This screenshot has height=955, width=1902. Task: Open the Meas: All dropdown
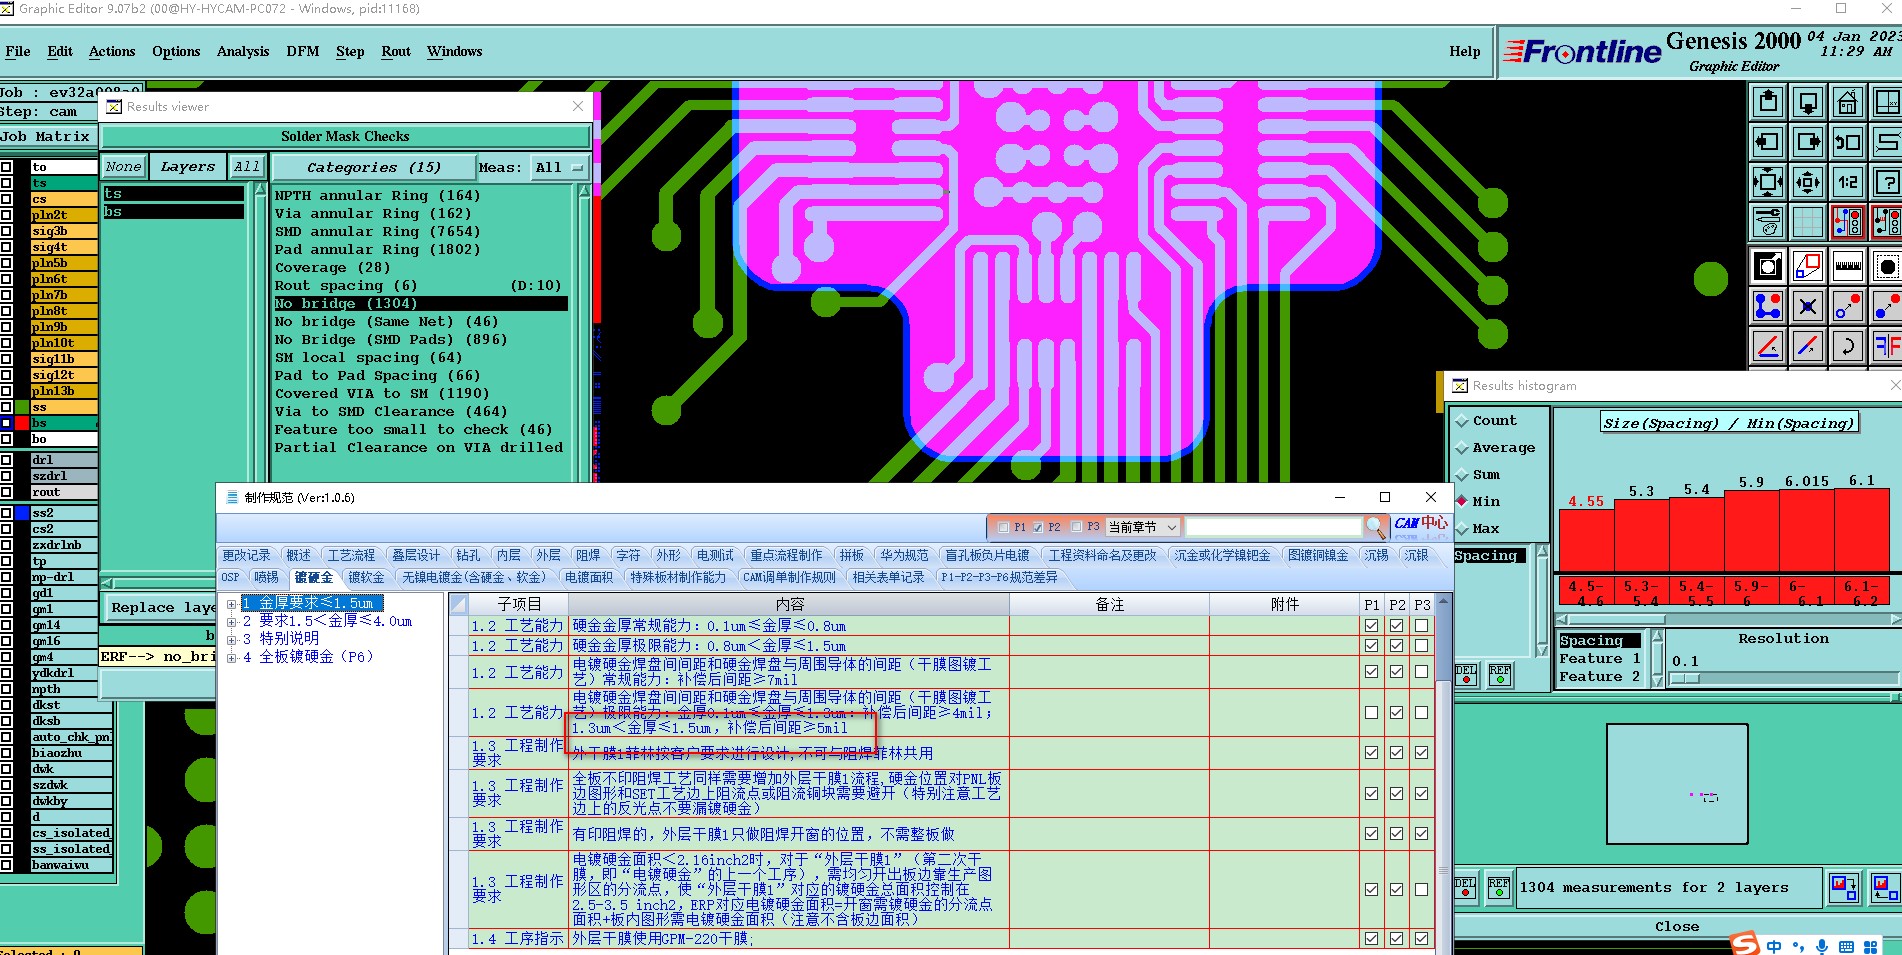click(559, 168)
